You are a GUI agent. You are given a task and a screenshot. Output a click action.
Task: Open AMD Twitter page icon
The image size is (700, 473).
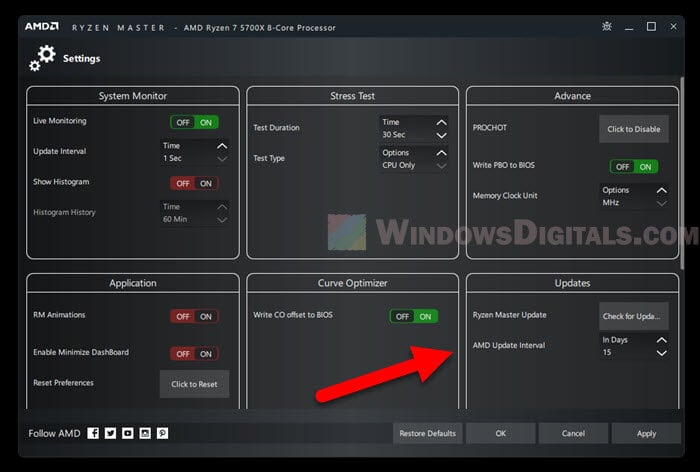coord(110,433)
